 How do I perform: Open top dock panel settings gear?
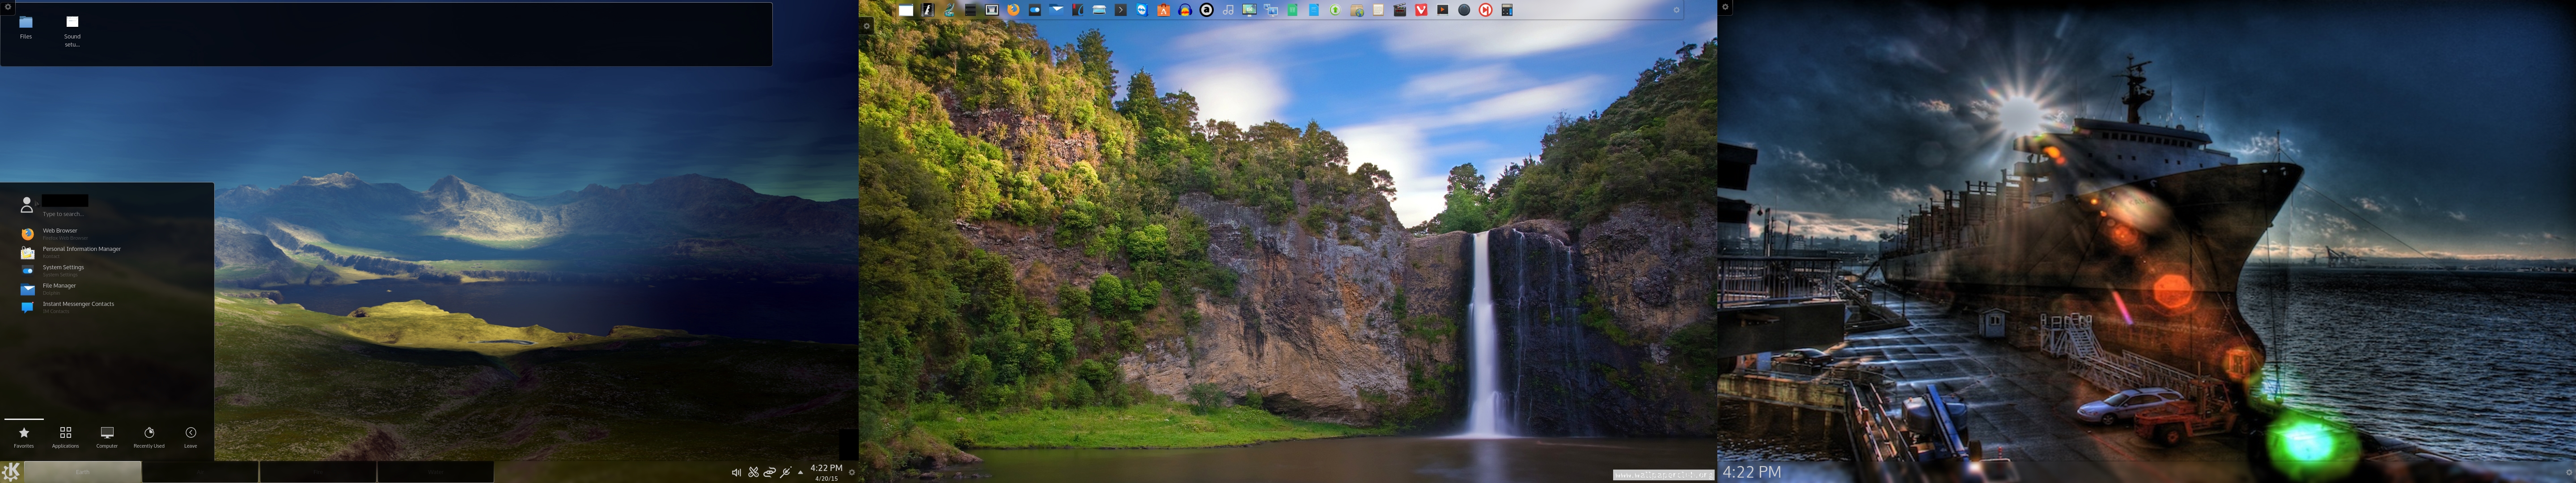[x=1677, y=10]
